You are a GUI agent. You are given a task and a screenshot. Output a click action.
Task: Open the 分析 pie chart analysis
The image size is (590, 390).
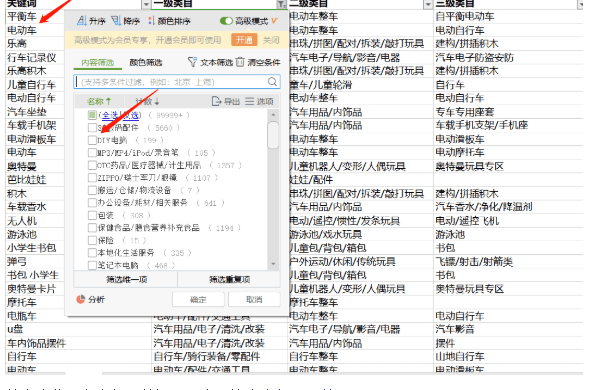pos(90,299)
